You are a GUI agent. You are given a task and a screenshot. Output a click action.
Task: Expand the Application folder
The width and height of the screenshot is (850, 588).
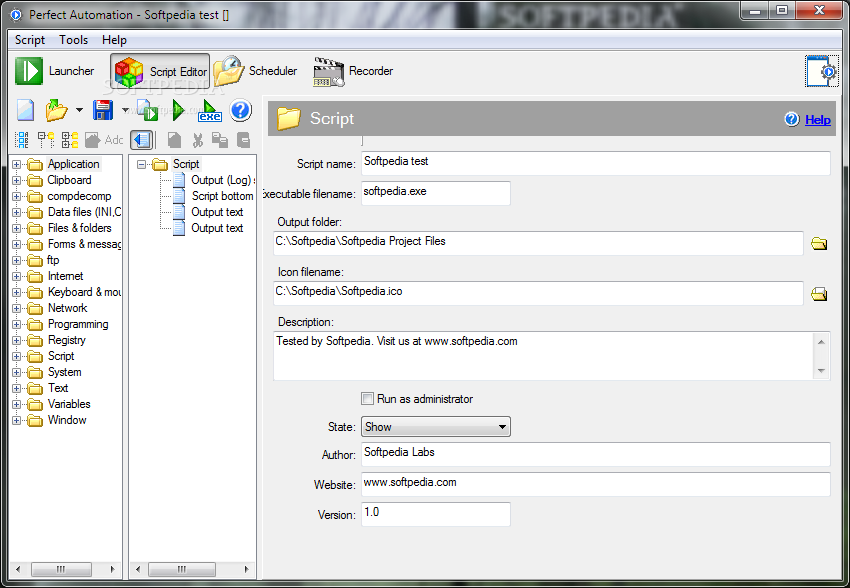(x=17, y=164)
